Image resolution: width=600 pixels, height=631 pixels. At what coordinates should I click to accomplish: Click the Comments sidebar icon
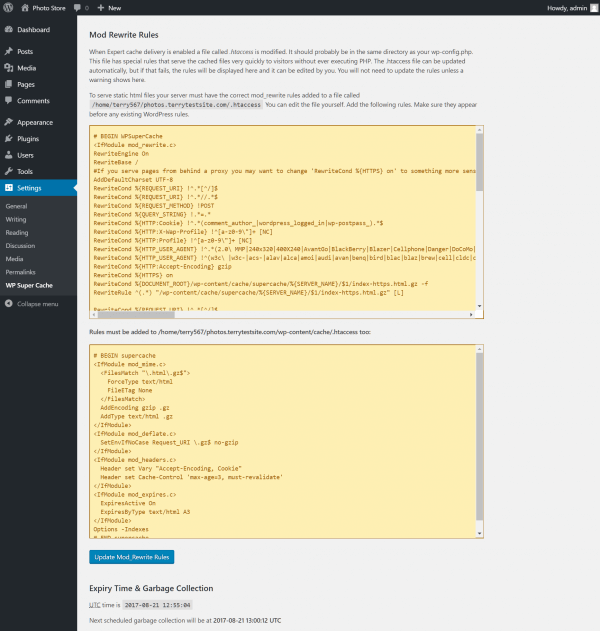[9, 100]
